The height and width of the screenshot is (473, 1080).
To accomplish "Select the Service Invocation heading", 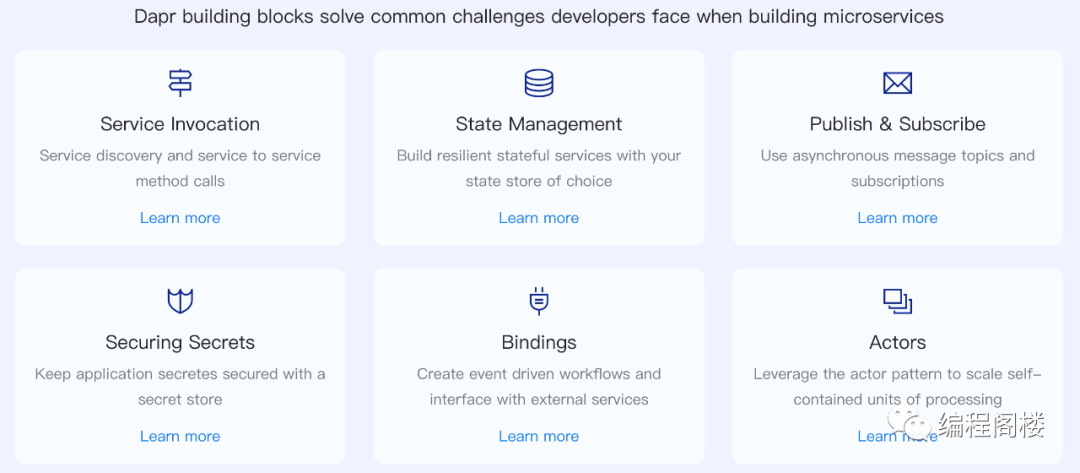I will (x=180, y=124).
